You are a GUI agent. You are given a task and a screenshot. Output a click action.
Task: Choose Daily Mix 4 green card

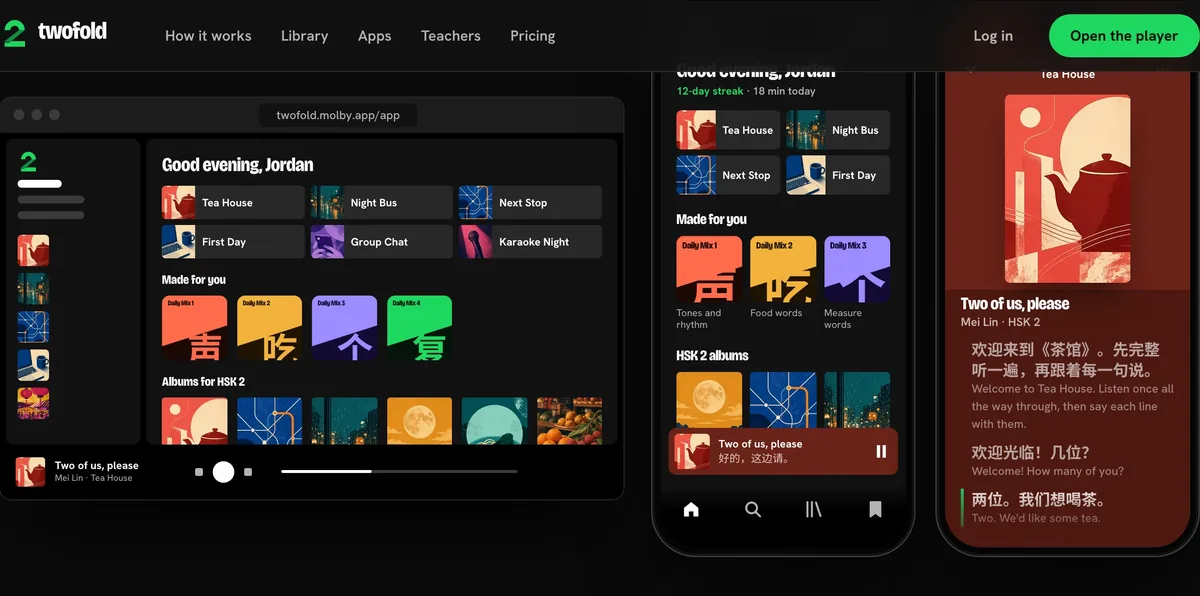pyautogui.click(x=419, y=327)
